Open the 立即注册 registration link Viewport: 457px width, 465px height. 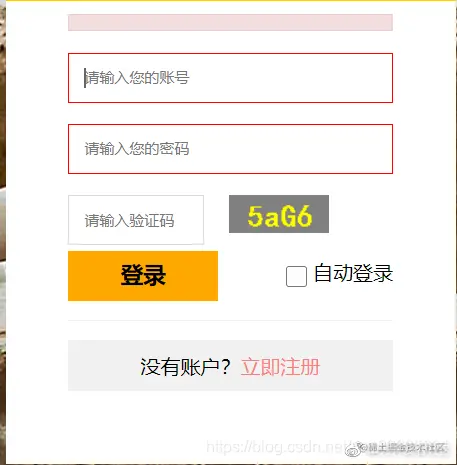[280, 367]
